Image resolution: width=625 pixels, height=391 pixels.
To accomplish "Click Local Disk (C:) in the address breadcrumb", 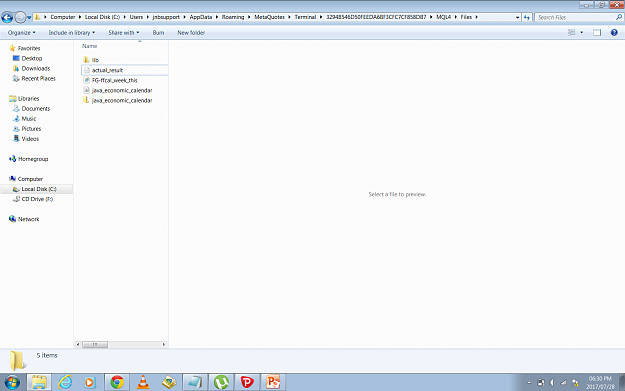I will [102, 17].
